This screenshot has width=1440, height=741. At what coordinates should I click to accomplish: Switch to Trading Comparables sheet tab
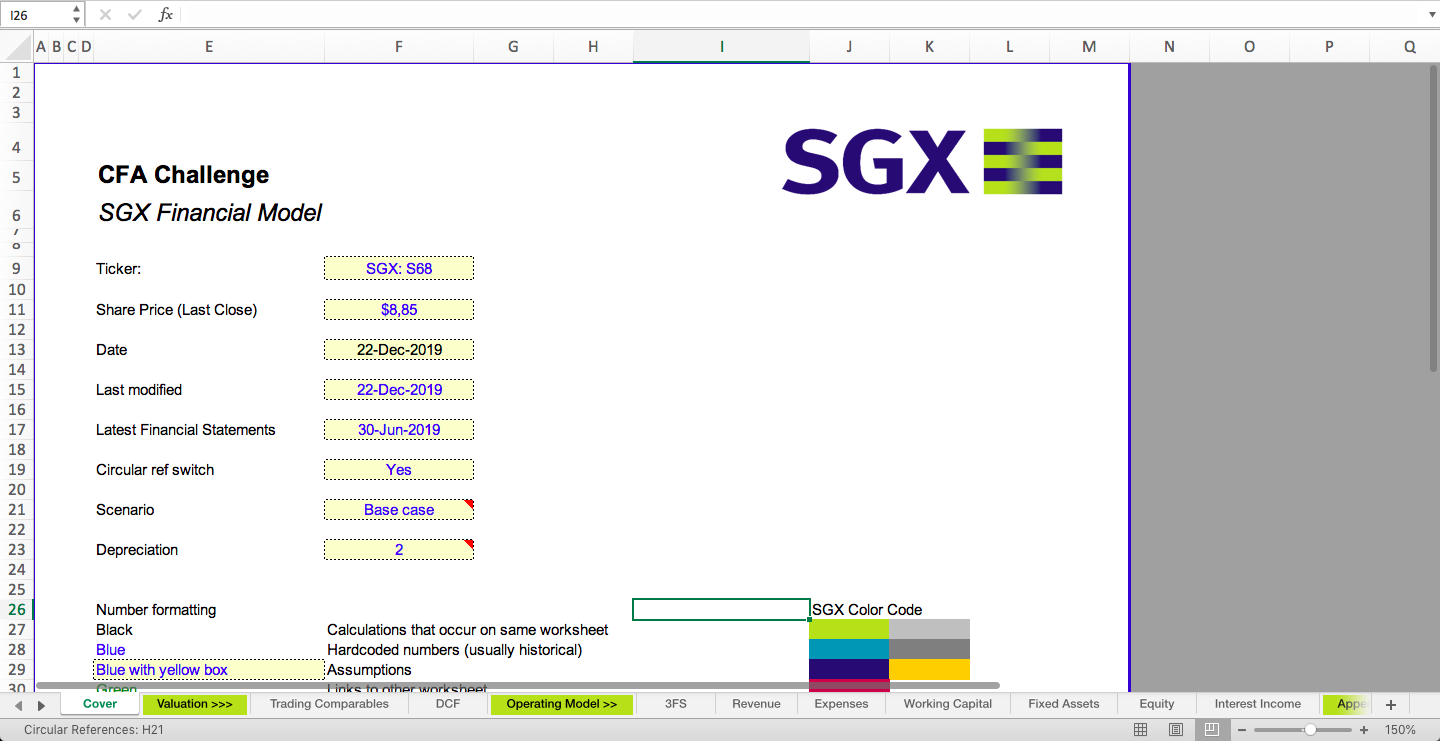pyautogui.click(x=329, y=704)
